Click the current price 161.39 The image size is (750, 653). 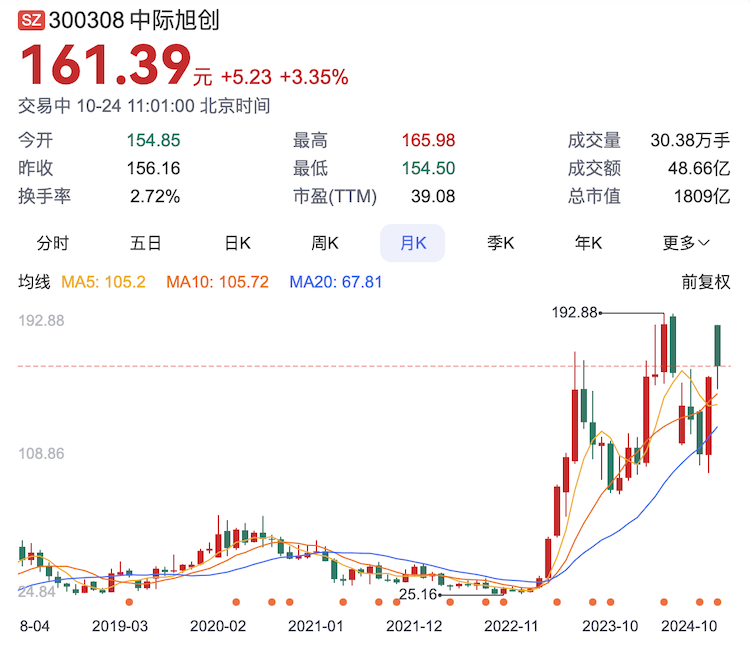coord(105,64)
